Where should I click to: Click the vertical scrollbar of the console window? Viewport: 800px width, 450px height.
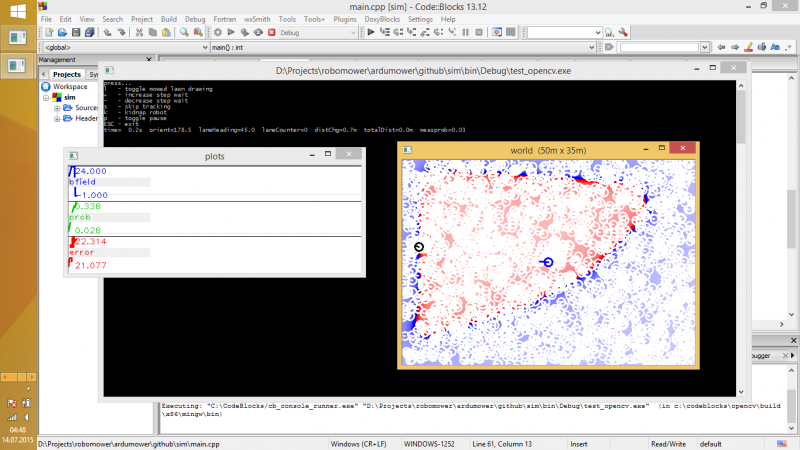tap(741, 238)
